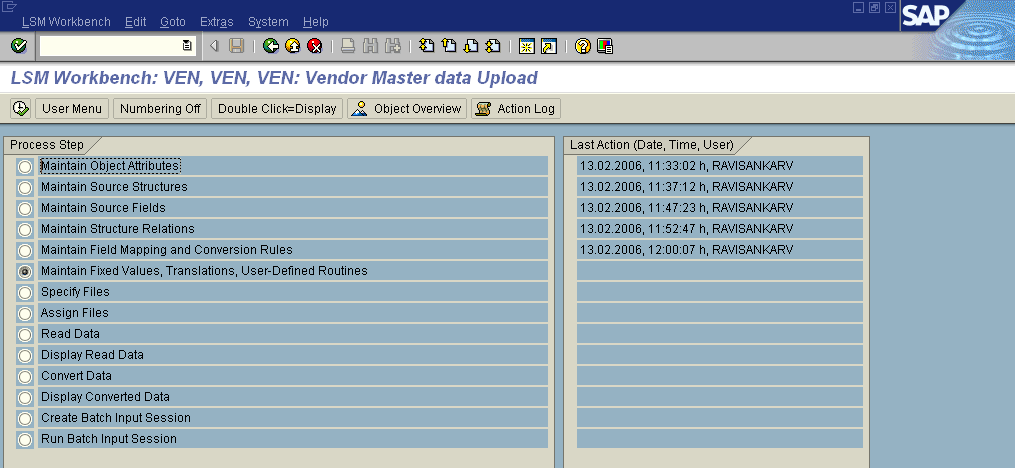Click the red Cancel icon

click(x=314, y=46)
